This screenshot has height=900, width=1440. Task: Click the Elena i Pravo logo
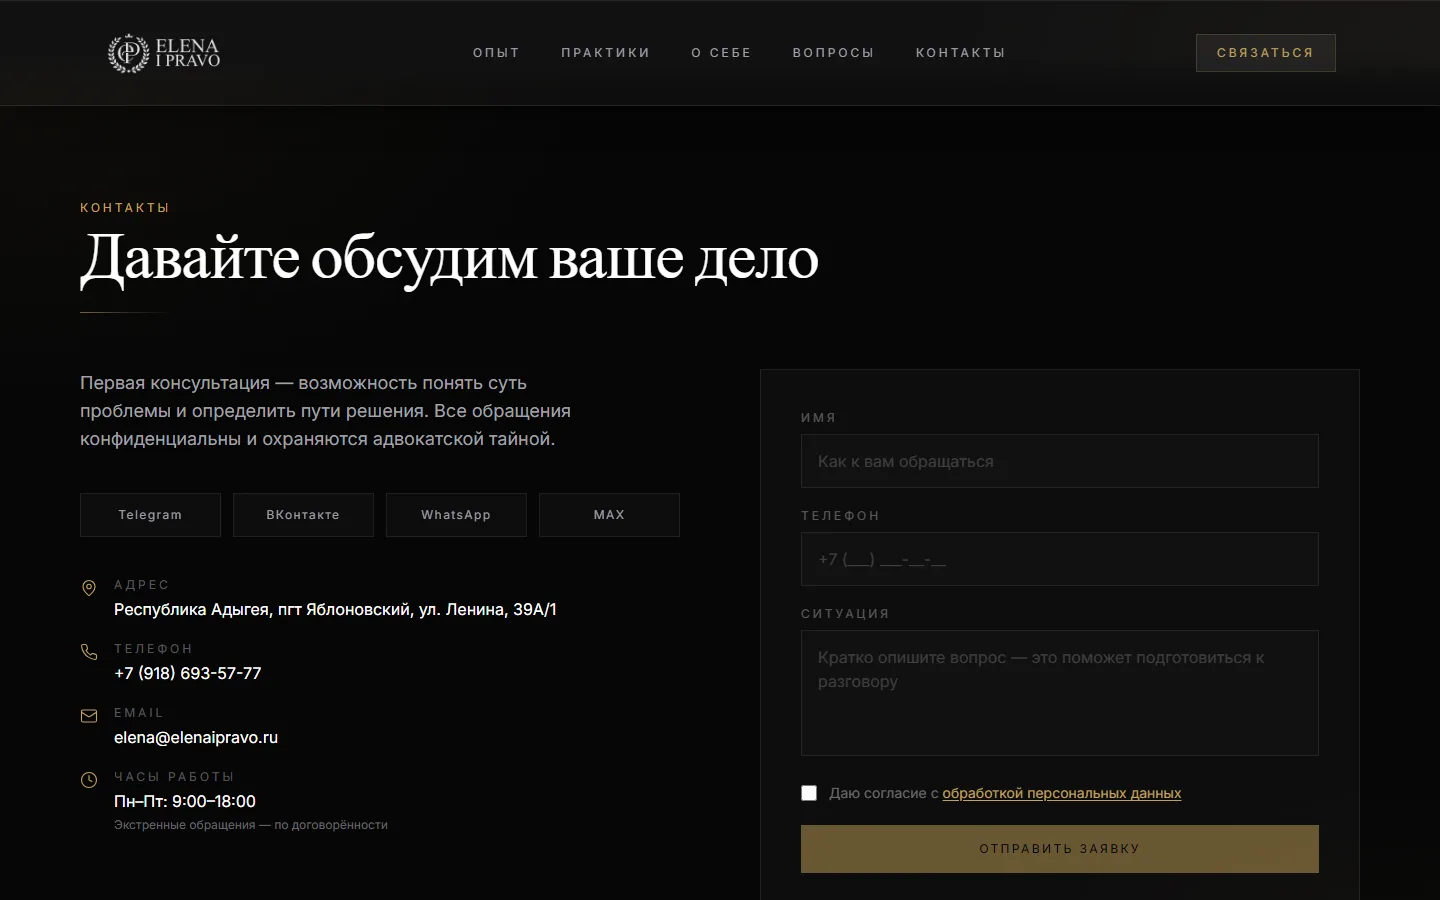[x=164, y=53]
